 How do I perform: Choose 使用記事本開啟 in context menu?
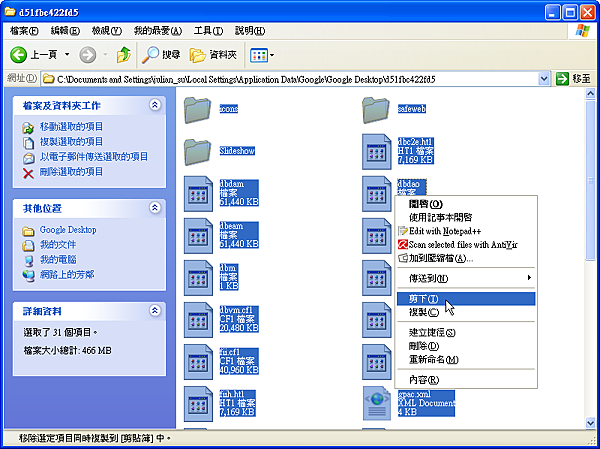(466, 217)
